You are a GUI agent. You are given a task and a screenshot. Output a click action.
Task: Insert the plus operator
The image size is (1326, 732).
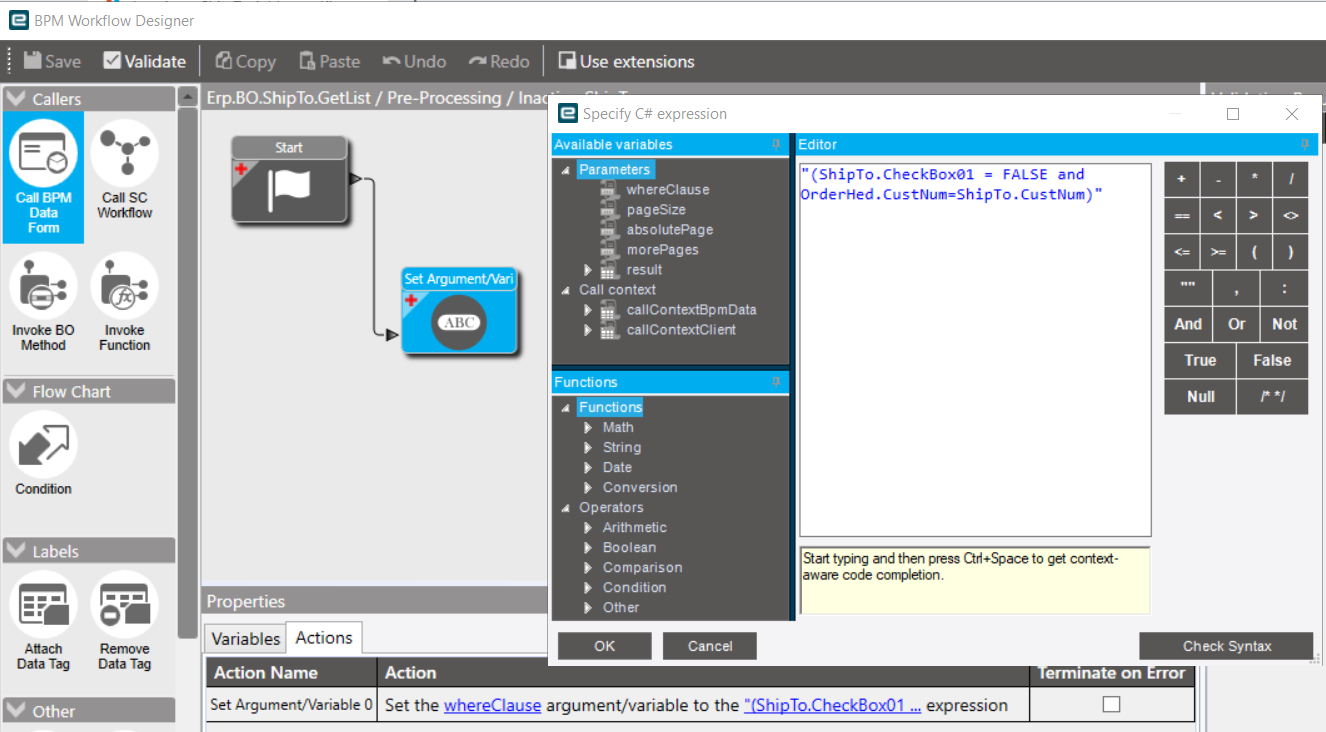pyautogui.click(x=1181, y=180)
